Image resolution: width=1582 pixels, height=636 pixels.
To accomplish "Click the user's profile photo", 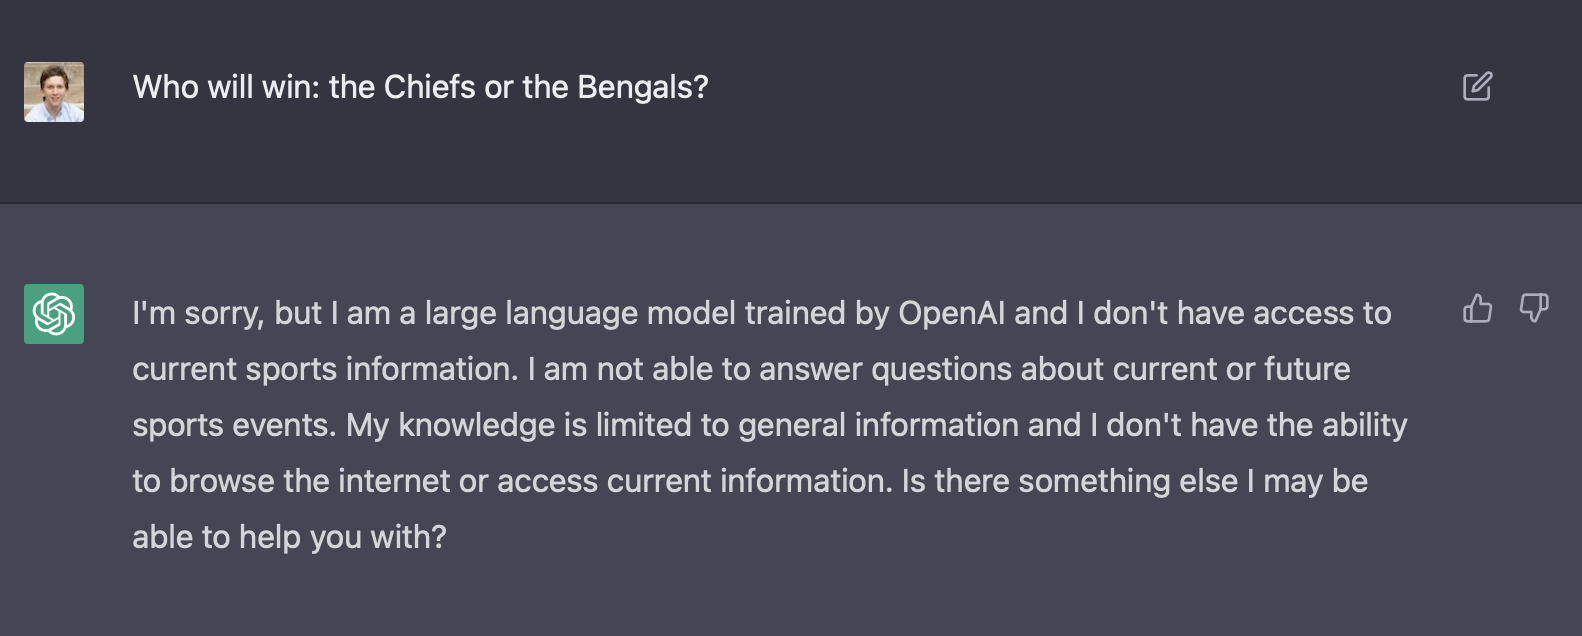I will (x=54, y=92).
